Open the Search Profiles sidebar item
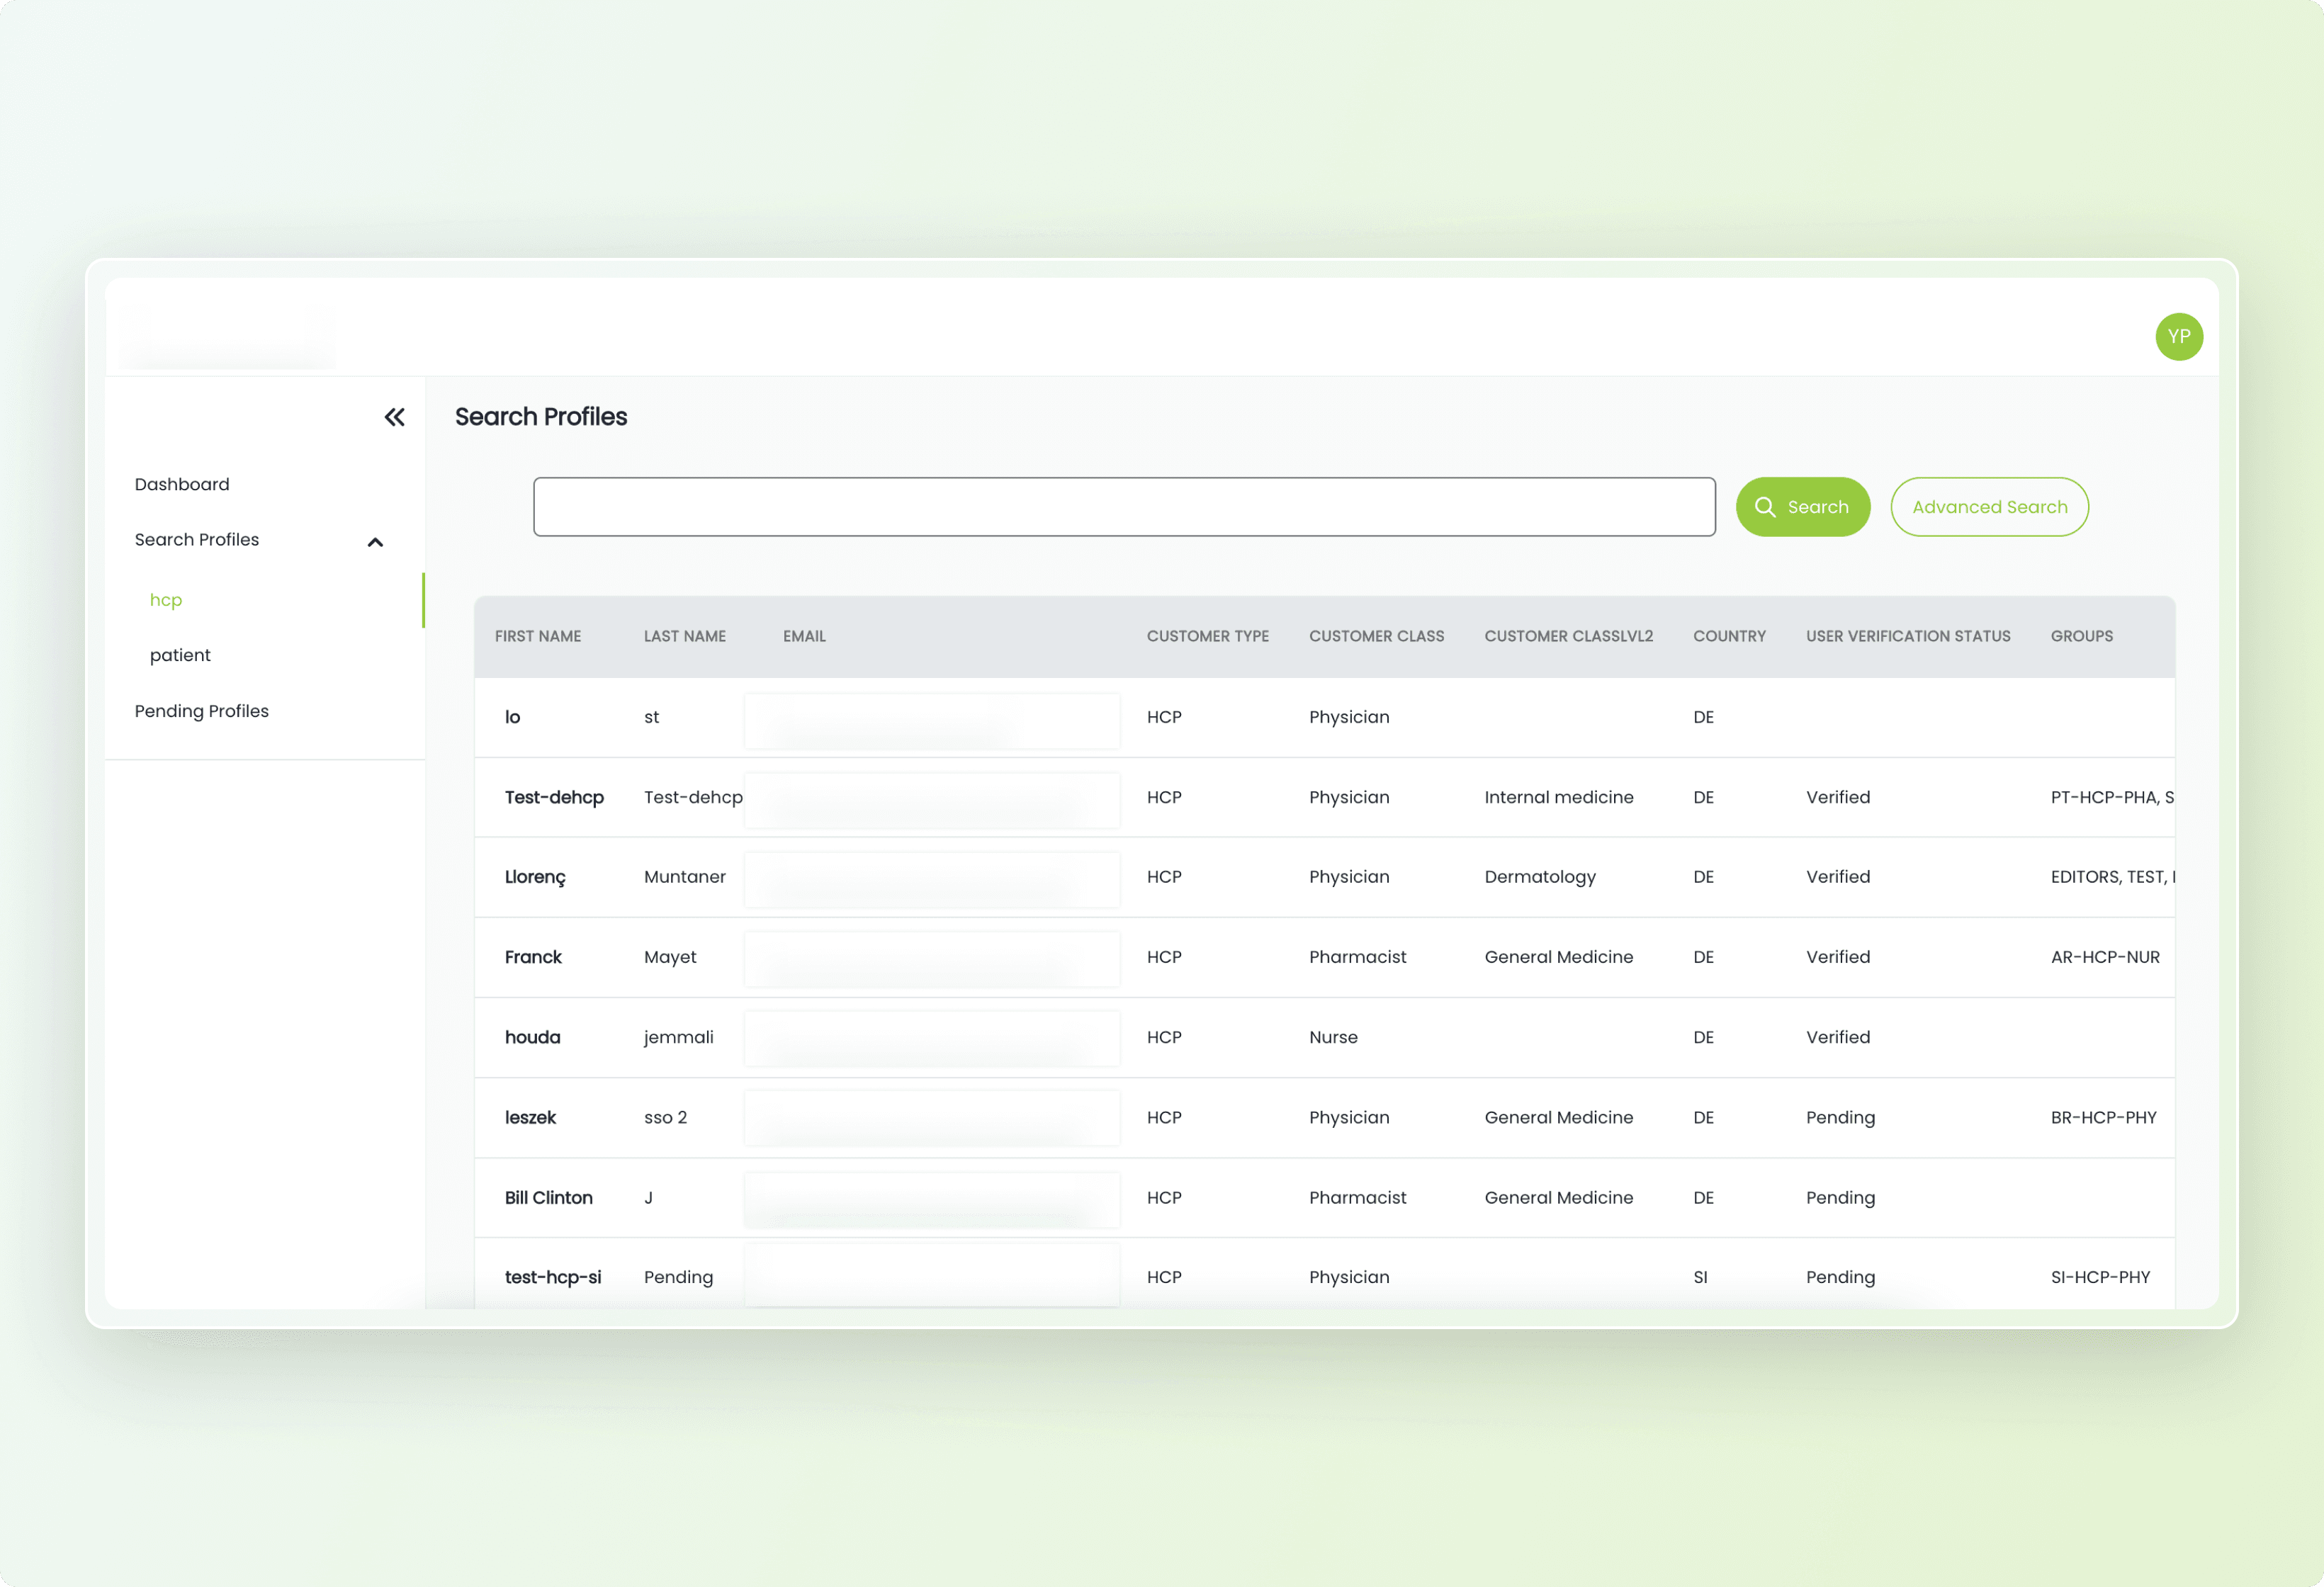The image size is (2324, 1587). point(197,540)
